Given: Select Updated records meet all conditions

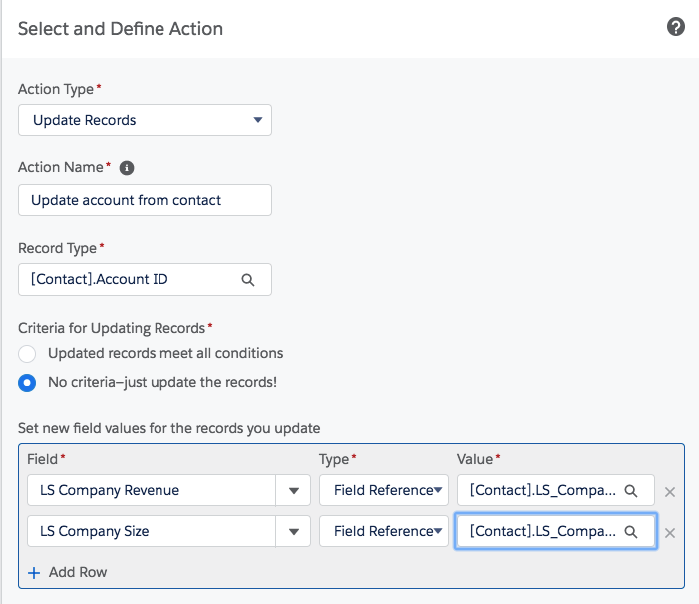Looking at the screenshot, I should (27, 354).
